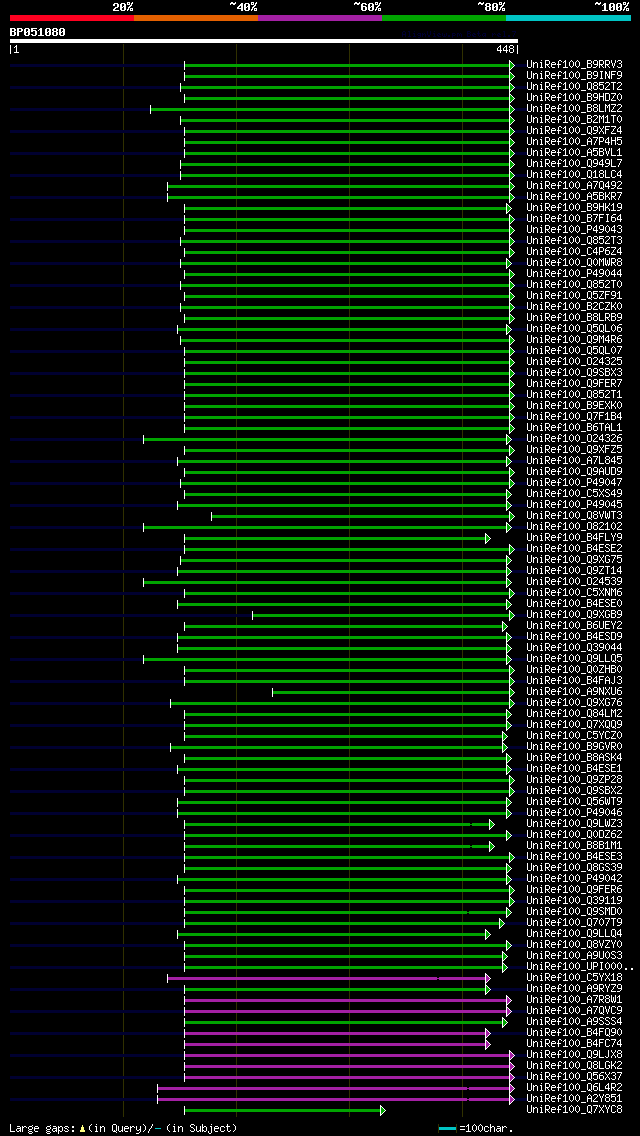
Task: Click the truncated UniRef100_UPI000.. label
Action: pyautogui.click(x=580, y=966)
